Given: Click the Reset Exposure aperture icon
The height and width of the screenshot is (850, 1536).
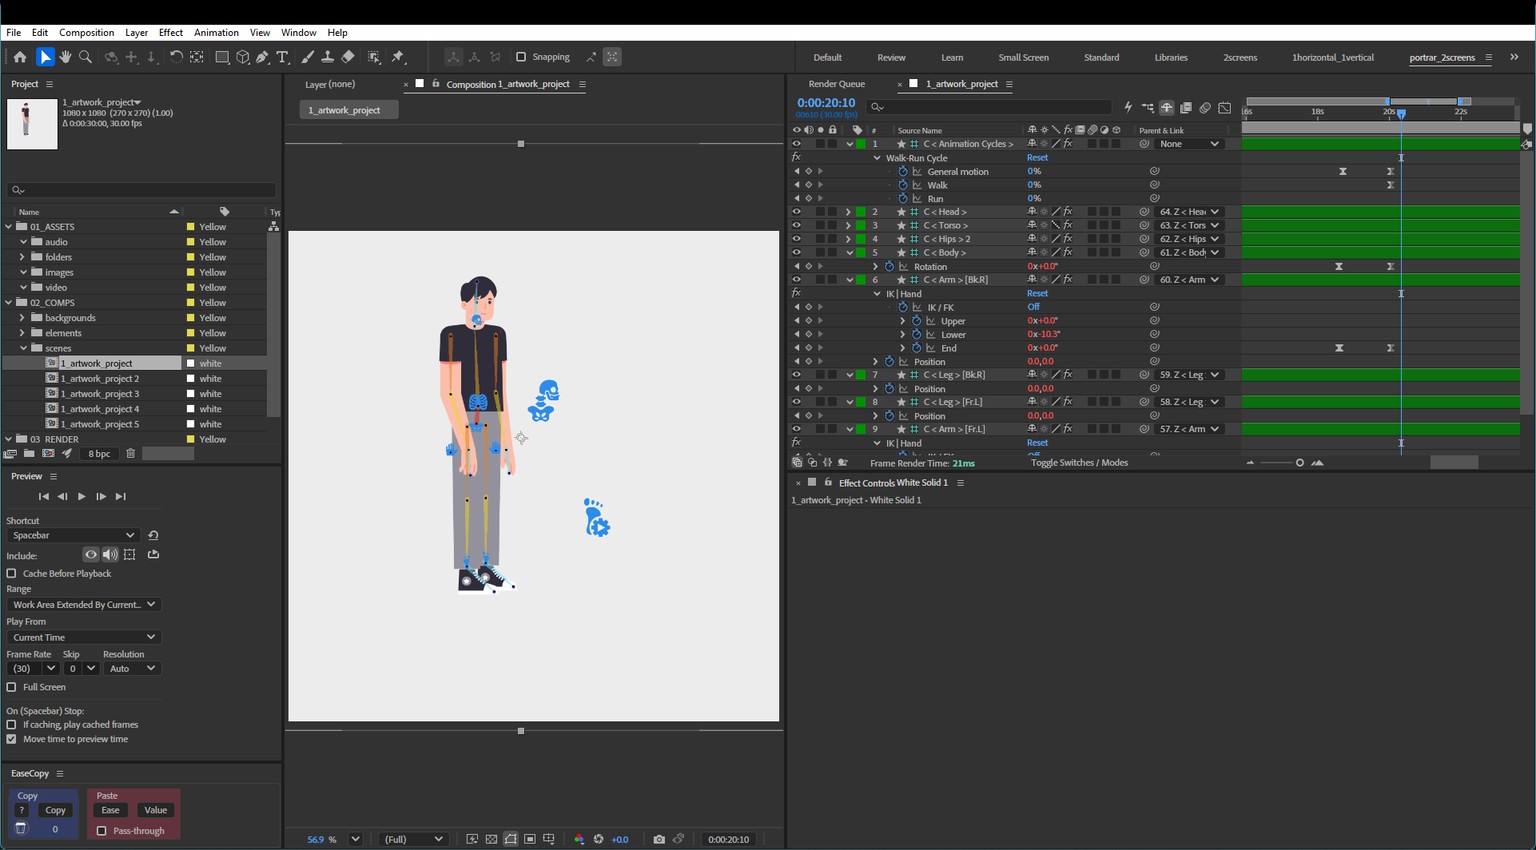Looking at the screenshot, I should pos(598,839).
